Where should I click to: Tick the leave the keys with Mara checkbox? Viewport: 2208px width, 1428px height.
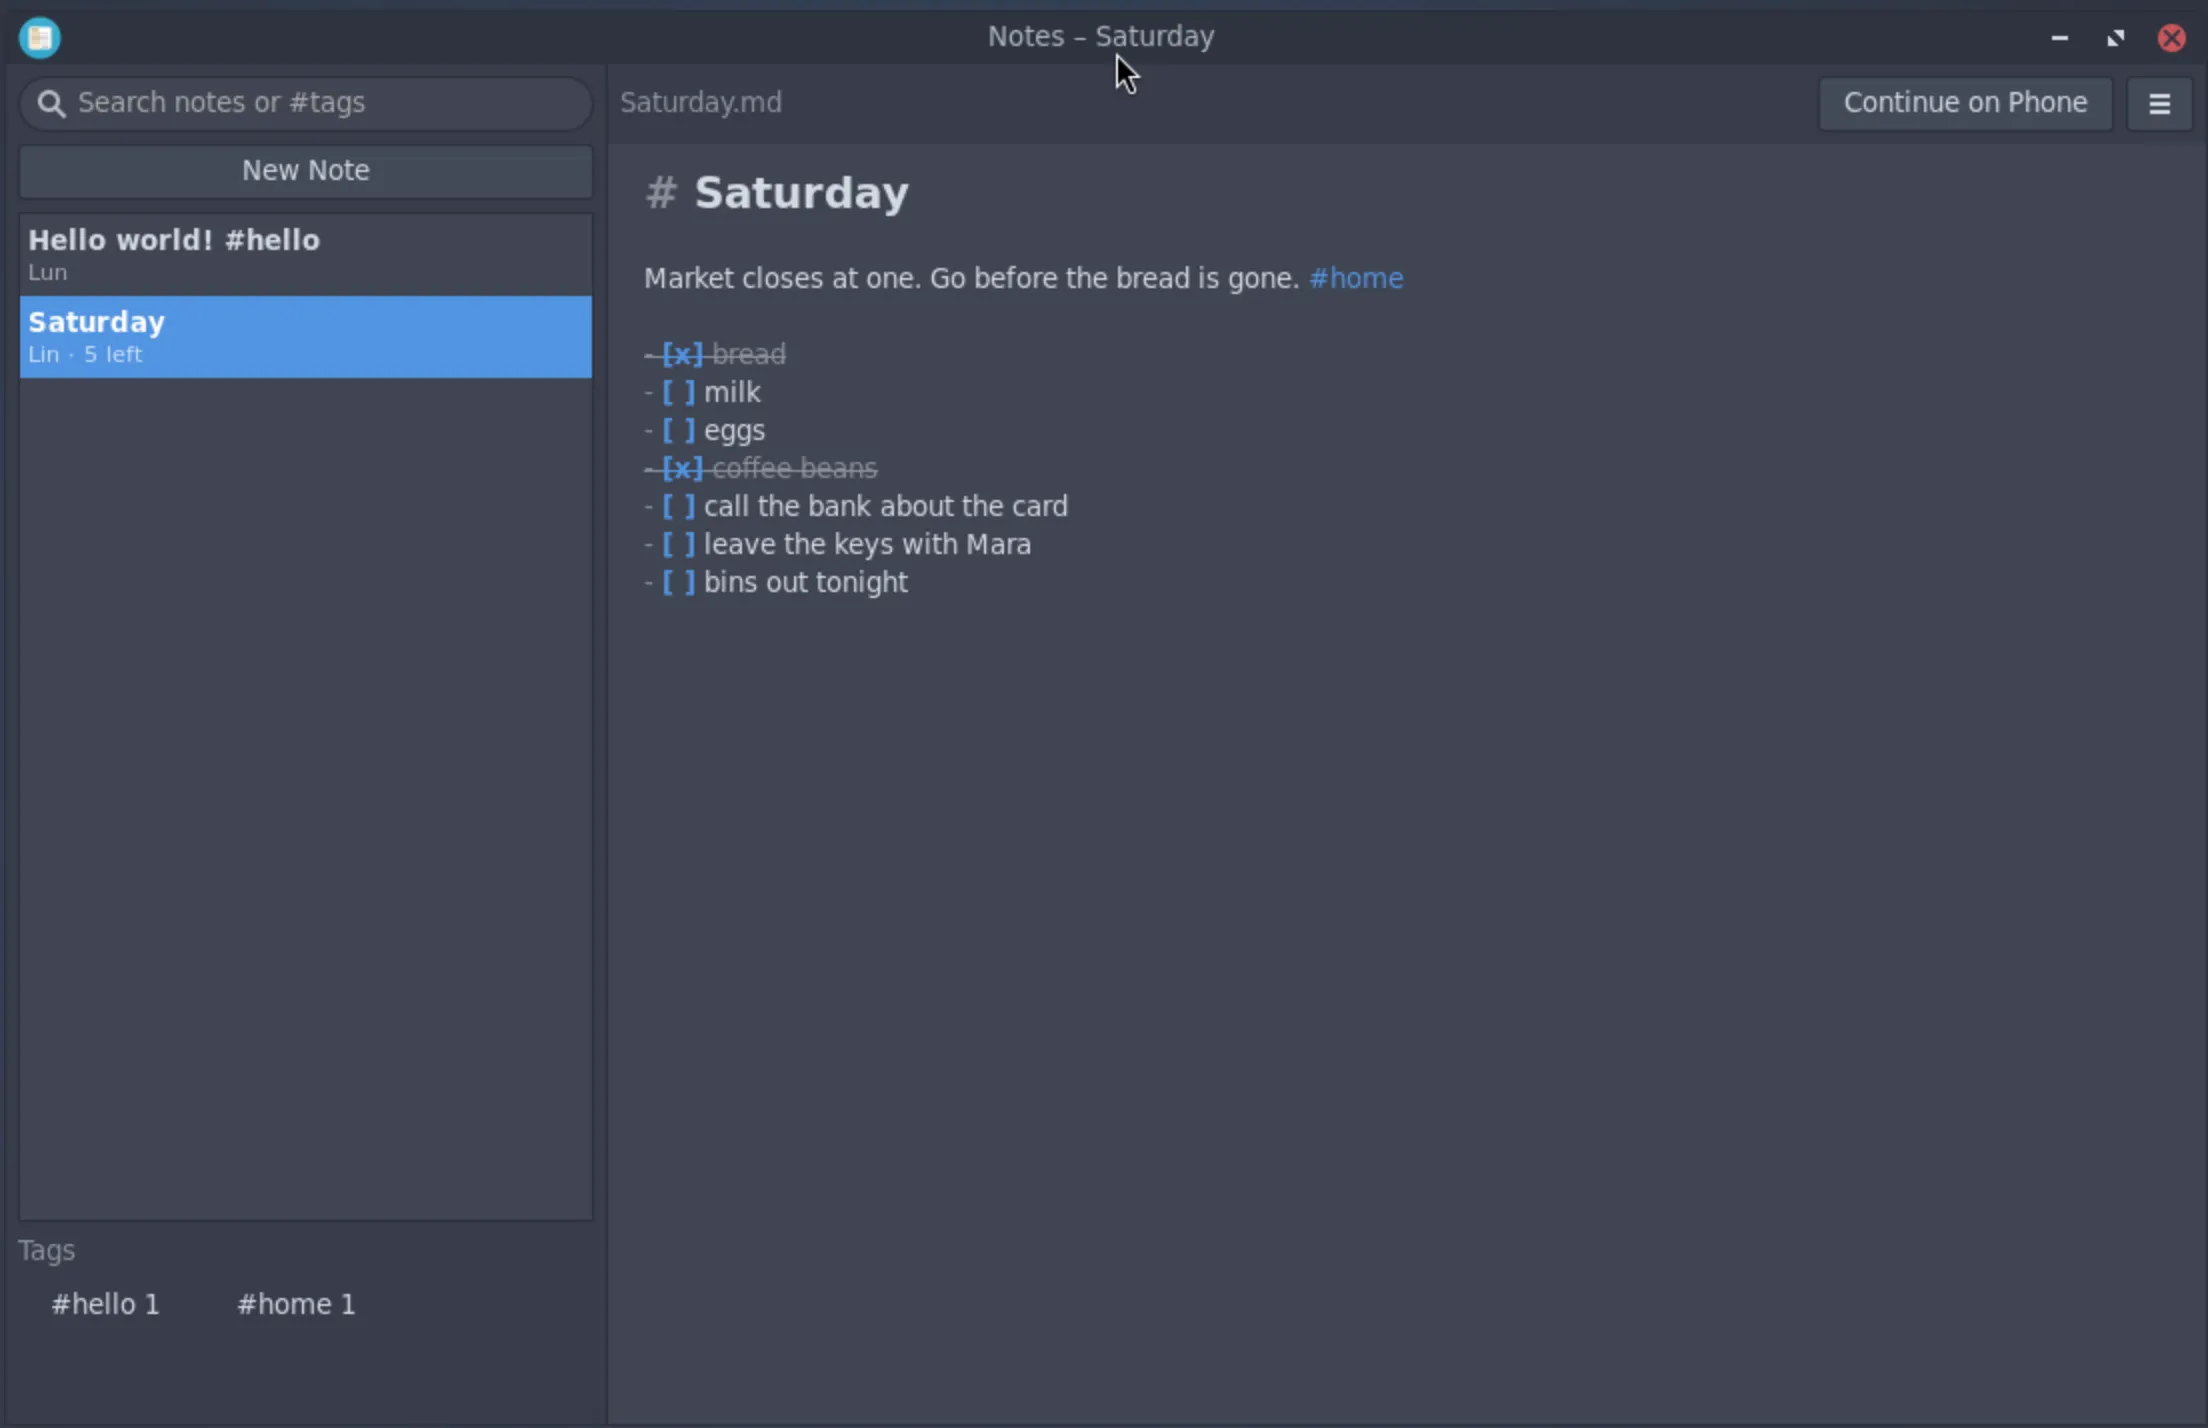click(678, 544)
